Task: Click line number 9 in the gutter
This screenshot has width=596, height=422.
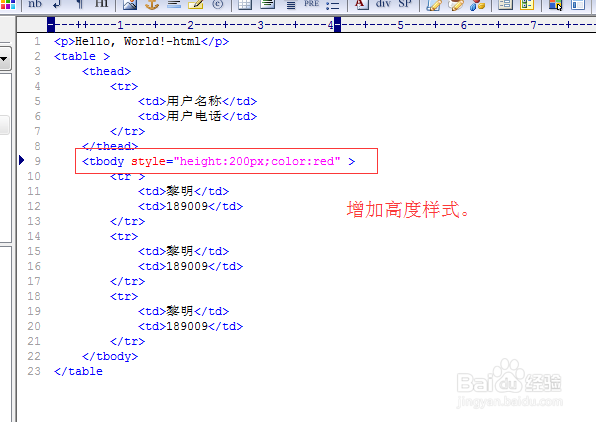Action: pyautogui.click(x=37, y=161)
